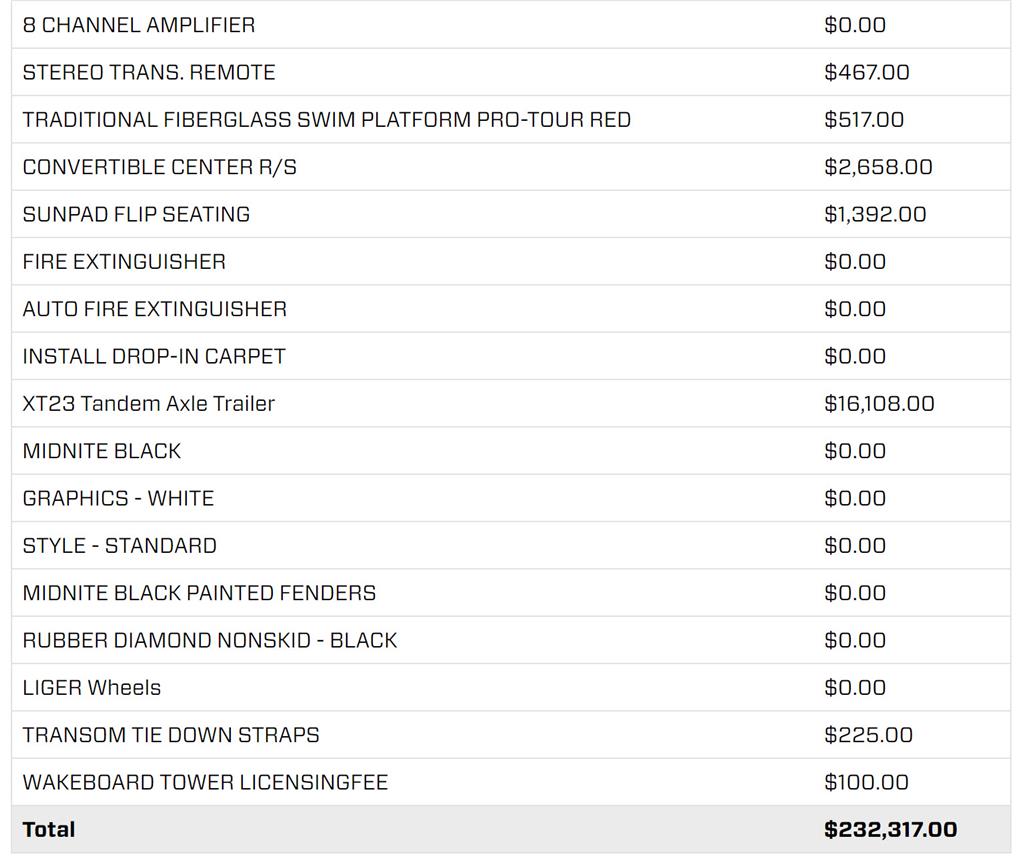Click the STYLE - STANDARD row
Screen dimensions: 1024x864
click(511, 546)
